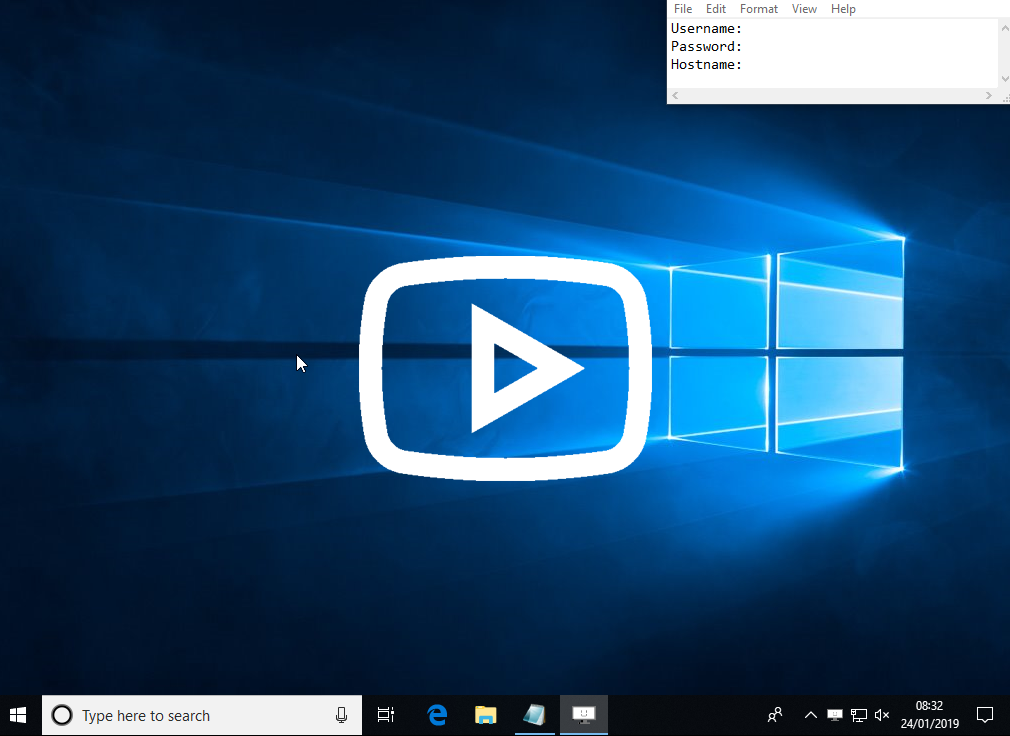Viewport: 1010px width, 736px height.
Task: Open the People icon in taskbar
Action: 775,715
